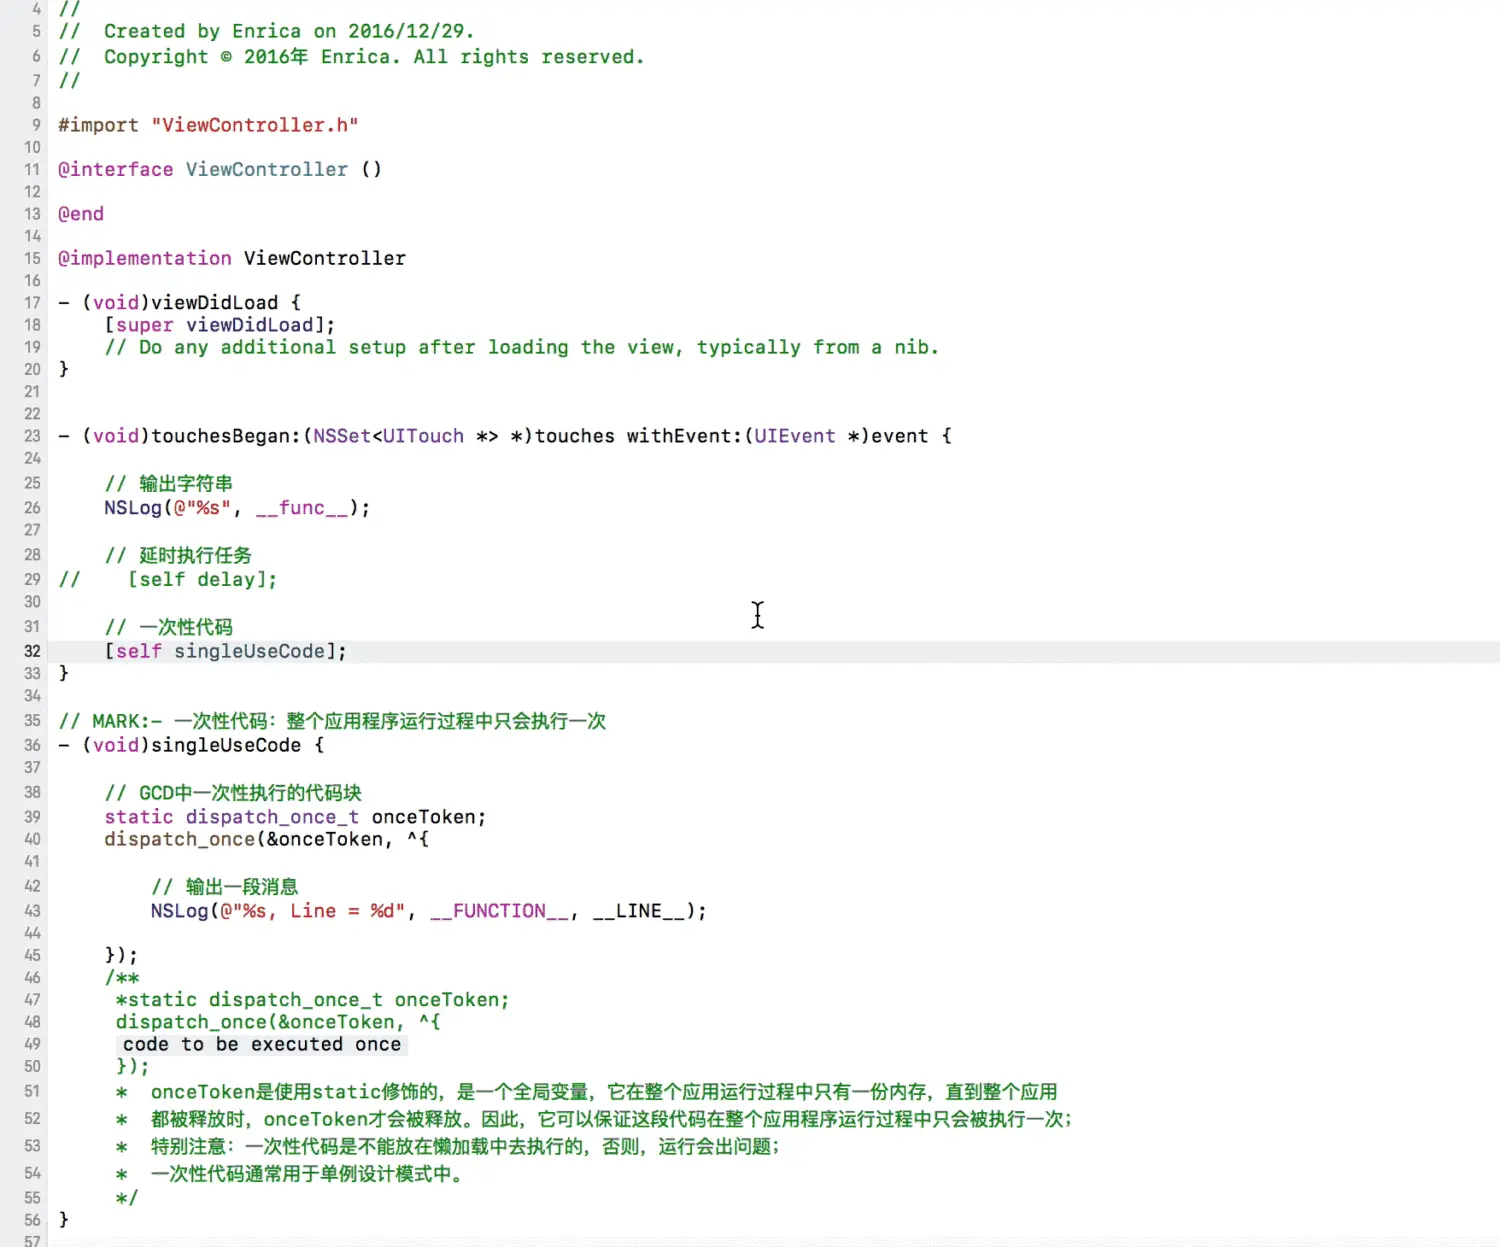Click dispatch_once(&onceToken, ^{ on line 40
This screenshot has height=1247, width=1500.
pos(267,839)
